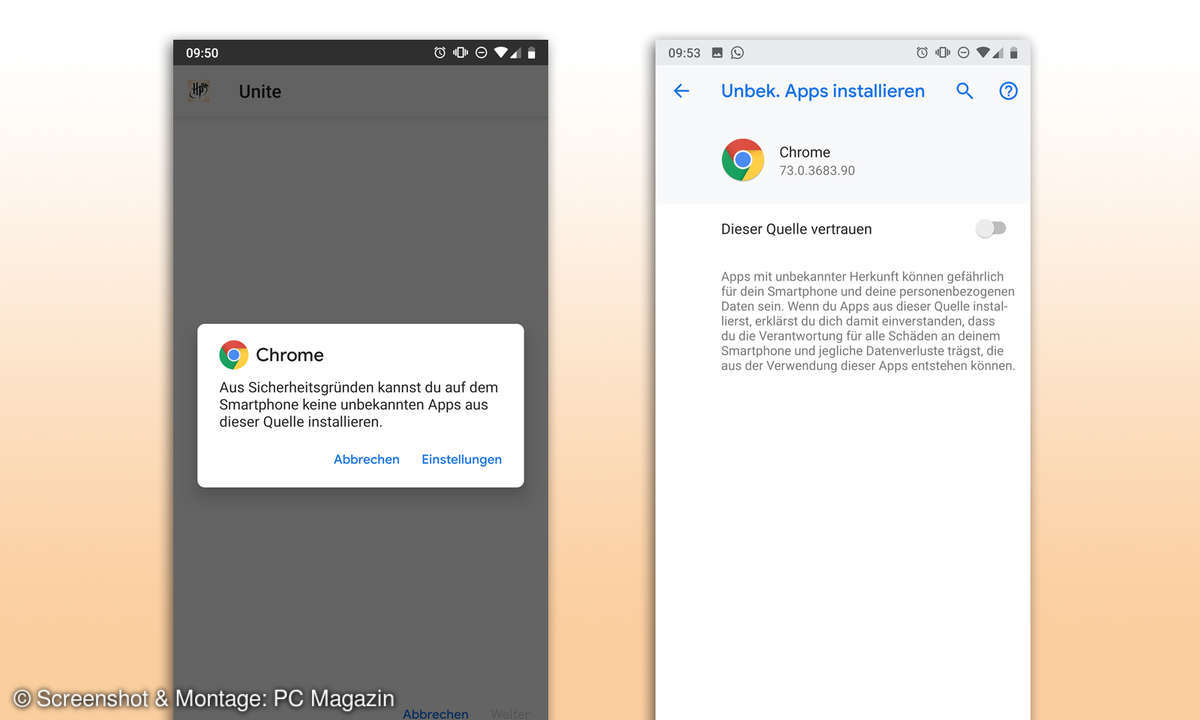Tap the image notification icon in right status bar
This screenshot has height=720, width=1200.
coord(719,53)
